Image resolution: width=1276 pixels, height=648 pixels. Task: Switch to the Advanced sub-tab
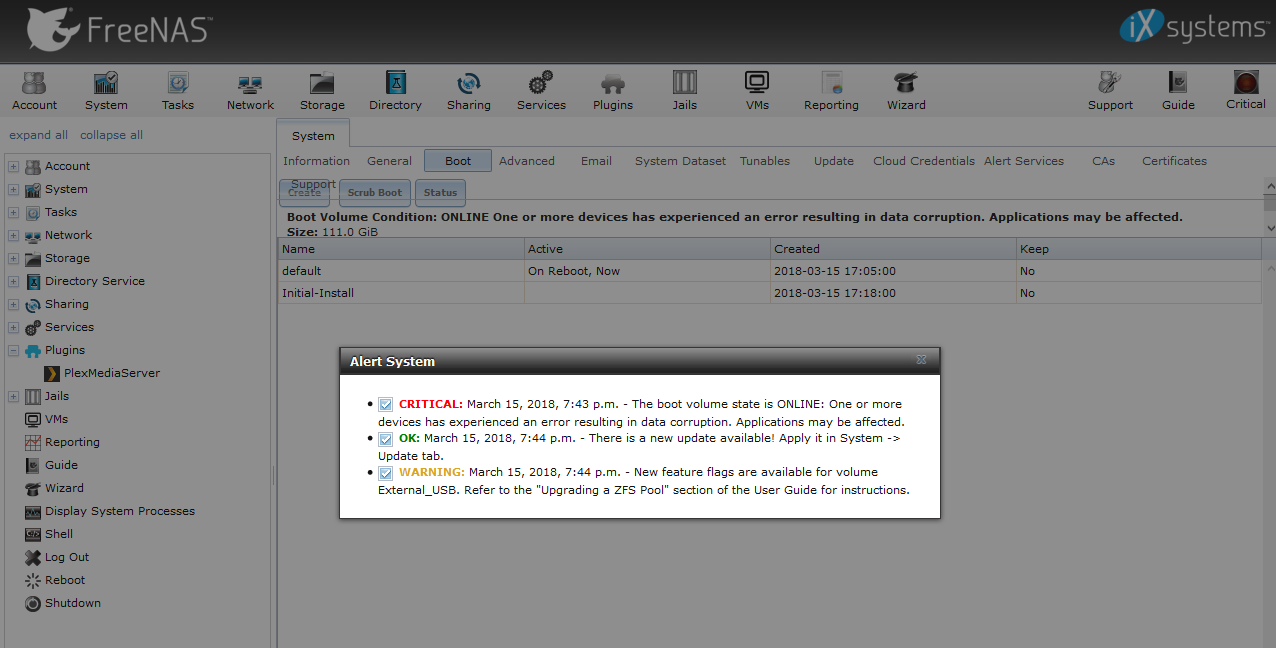coord(527,161)
